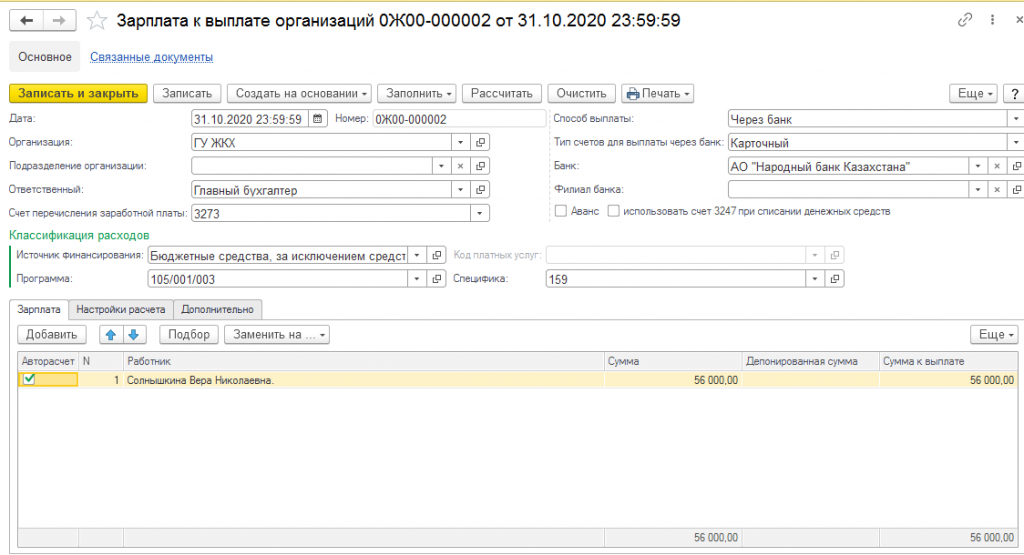Open the three-dot options menu in title bar
Image resolution: width=1024 pixels, height=555 pixels.
[x=992, y=20]
